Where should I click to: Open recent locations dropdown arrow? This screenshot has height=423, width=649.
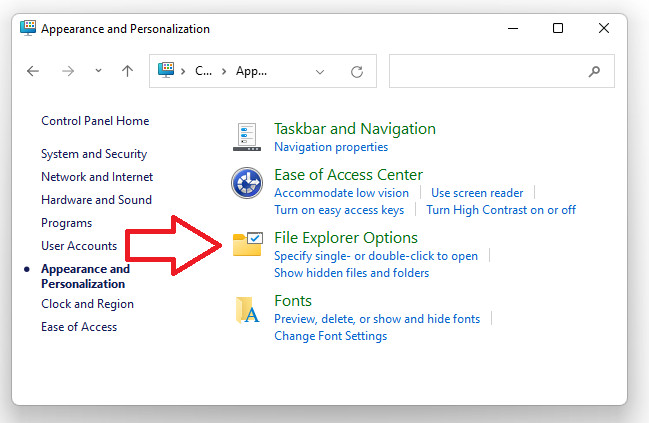click(98, 71)
